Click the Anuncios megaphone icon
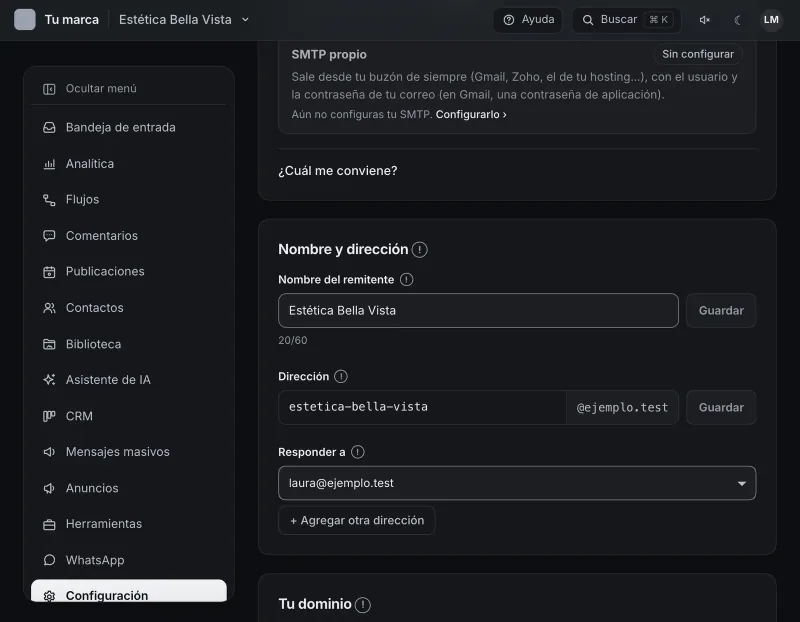 tap(49, 488)
